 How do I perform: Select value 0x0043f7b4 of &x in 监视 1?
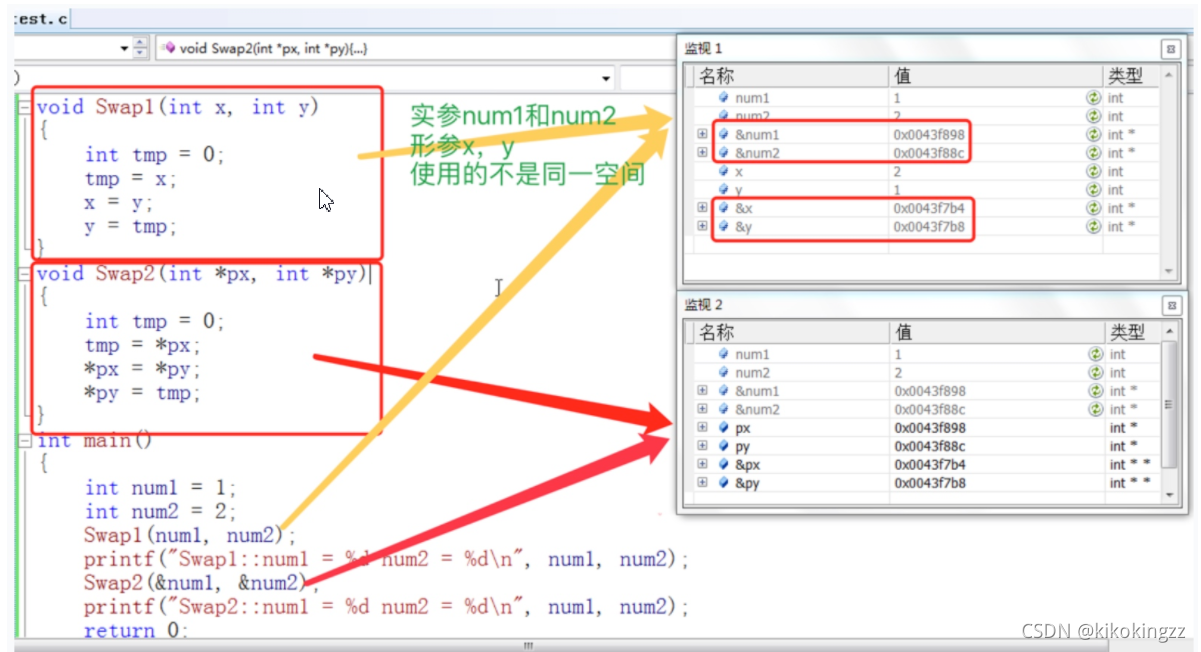point(929,208)
